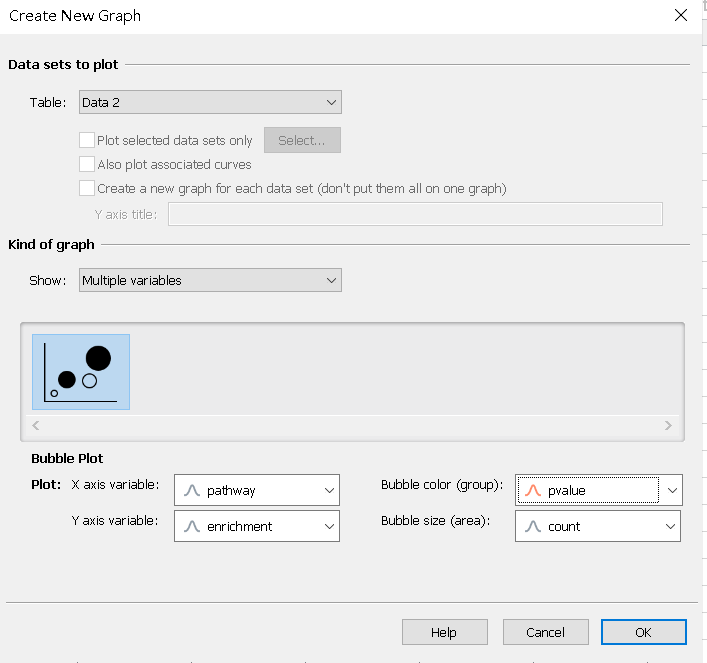Click the right scroll arrow of graph gallery
This screenshot has height=663, width=707.
pyautogui.click(x=668, y=425)
